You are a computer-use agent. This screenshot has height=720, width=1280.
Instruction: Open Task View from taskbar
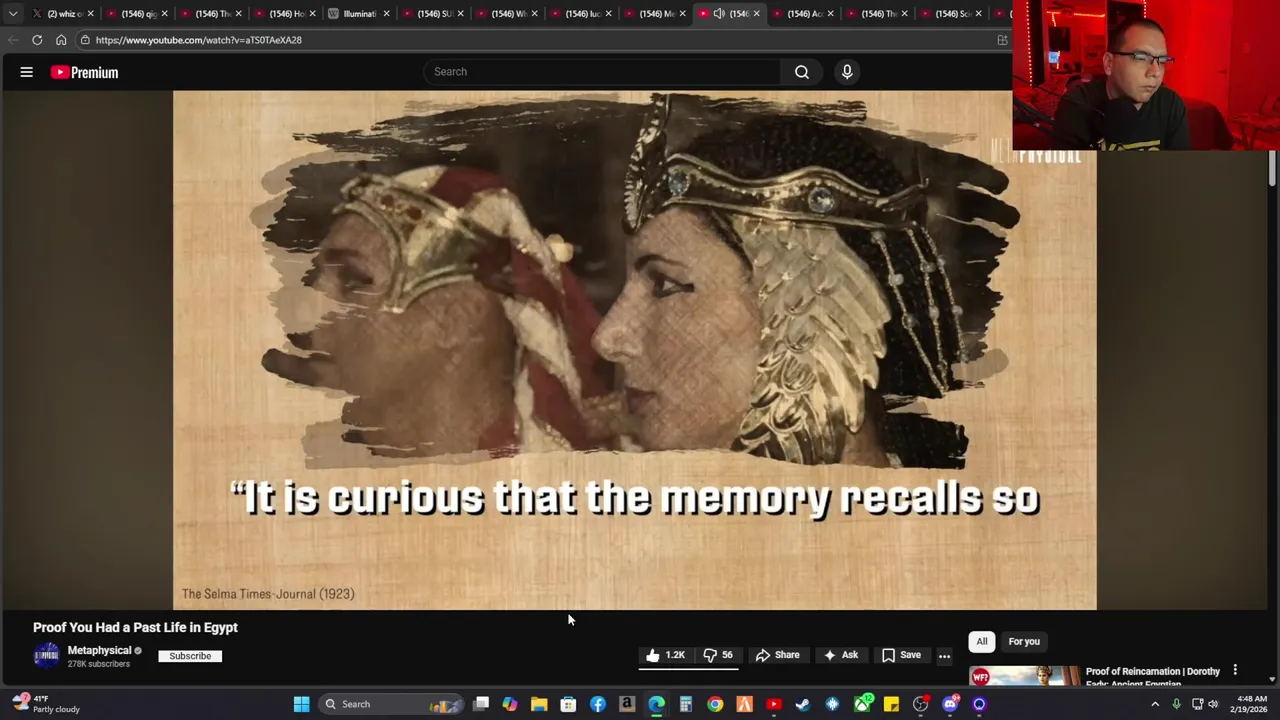(x=481, y=704)
